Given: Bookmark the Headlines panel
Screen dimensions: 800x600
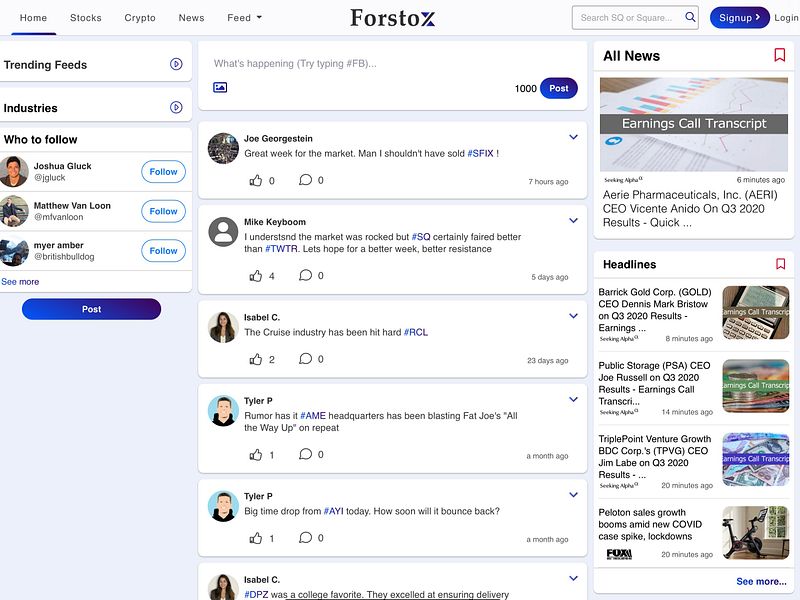Looking at the screenshot, I should coord(780,264).
